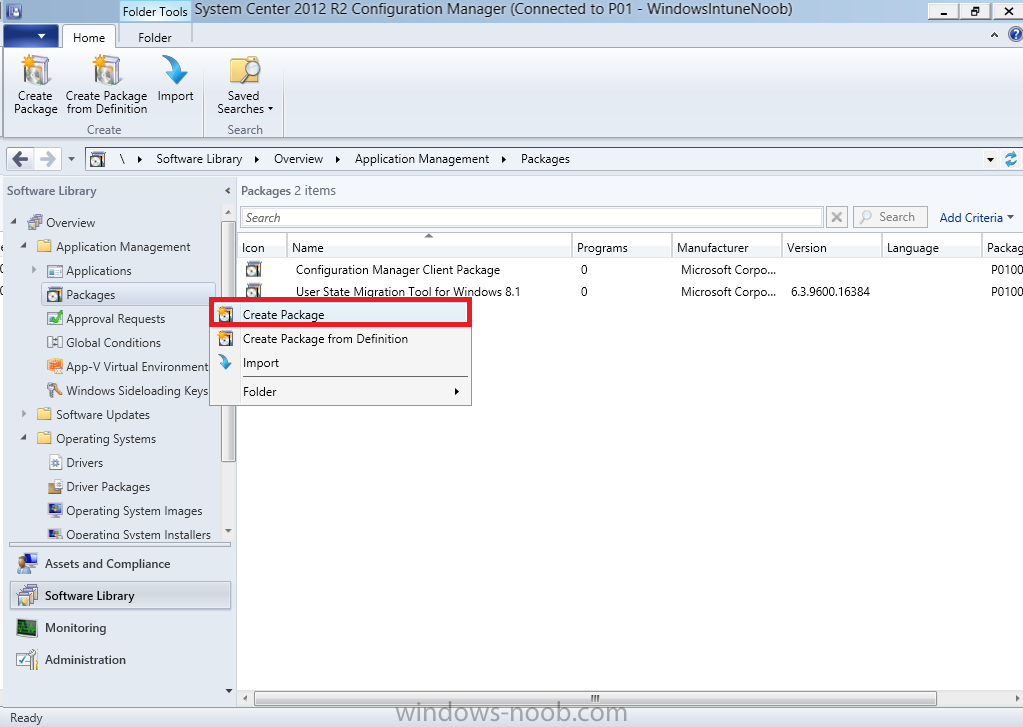Click the Search button
The height and width of the screenshot is (727, 1023).
890,217
